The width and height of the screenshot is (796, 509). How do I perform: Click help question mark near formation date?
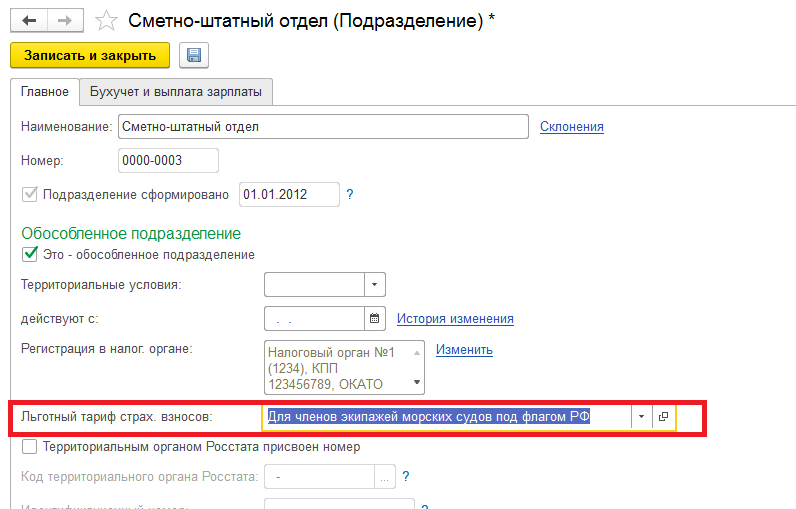pyautogui.click(x=350, y=194)
